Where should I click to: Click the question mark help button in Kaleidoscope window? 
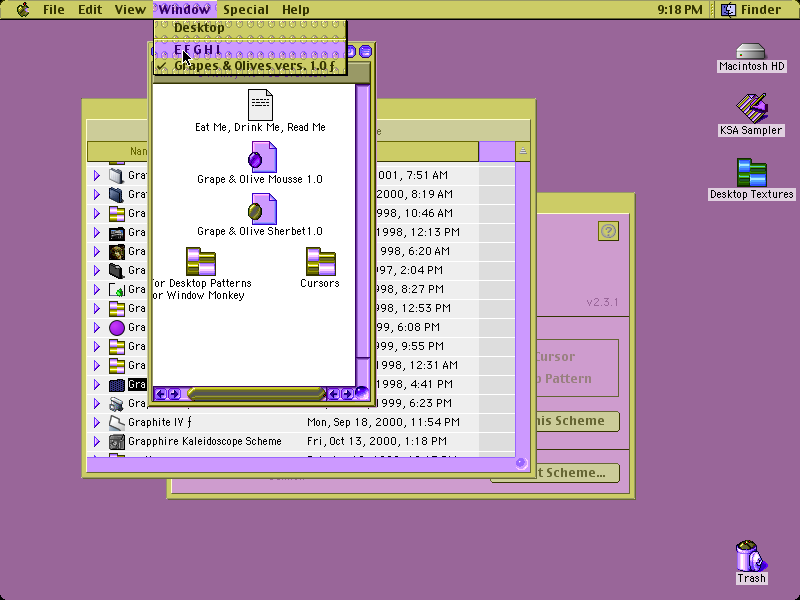tap(608, 231)
